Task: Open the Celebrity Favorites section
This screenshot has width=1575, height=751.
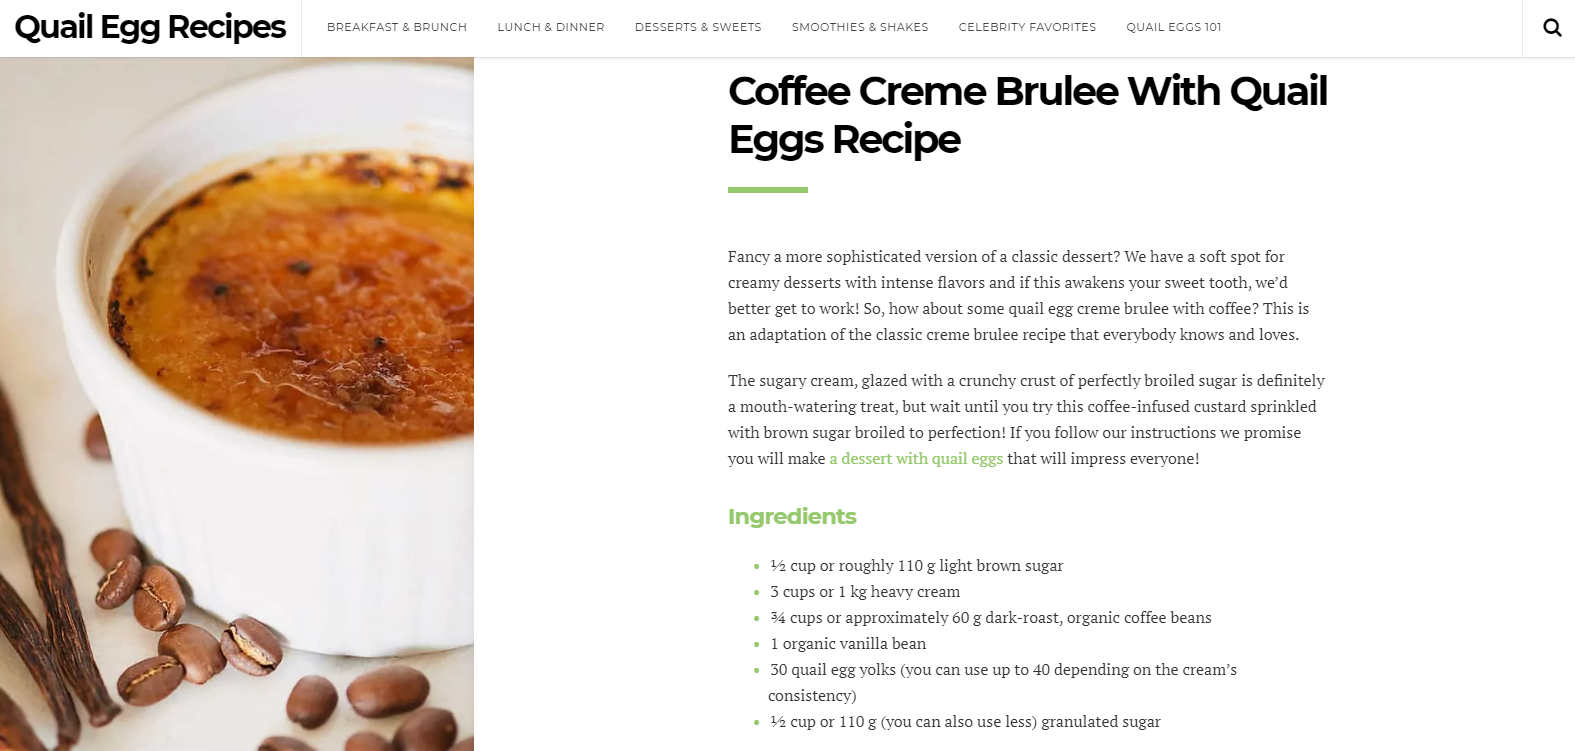Action: tap(1027, 27)
